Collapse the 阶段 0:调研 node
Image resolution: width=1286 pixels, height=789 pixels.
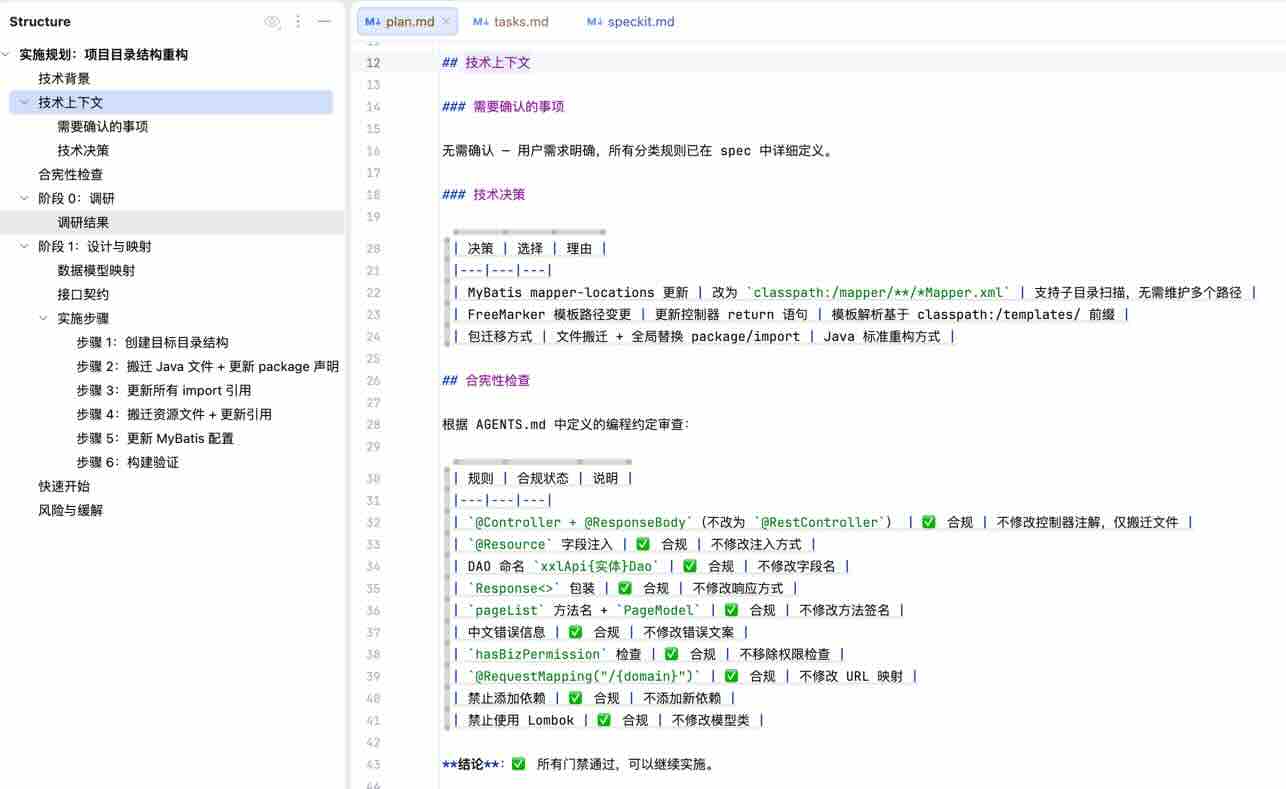pyautogui.click(x=25, y=199)
